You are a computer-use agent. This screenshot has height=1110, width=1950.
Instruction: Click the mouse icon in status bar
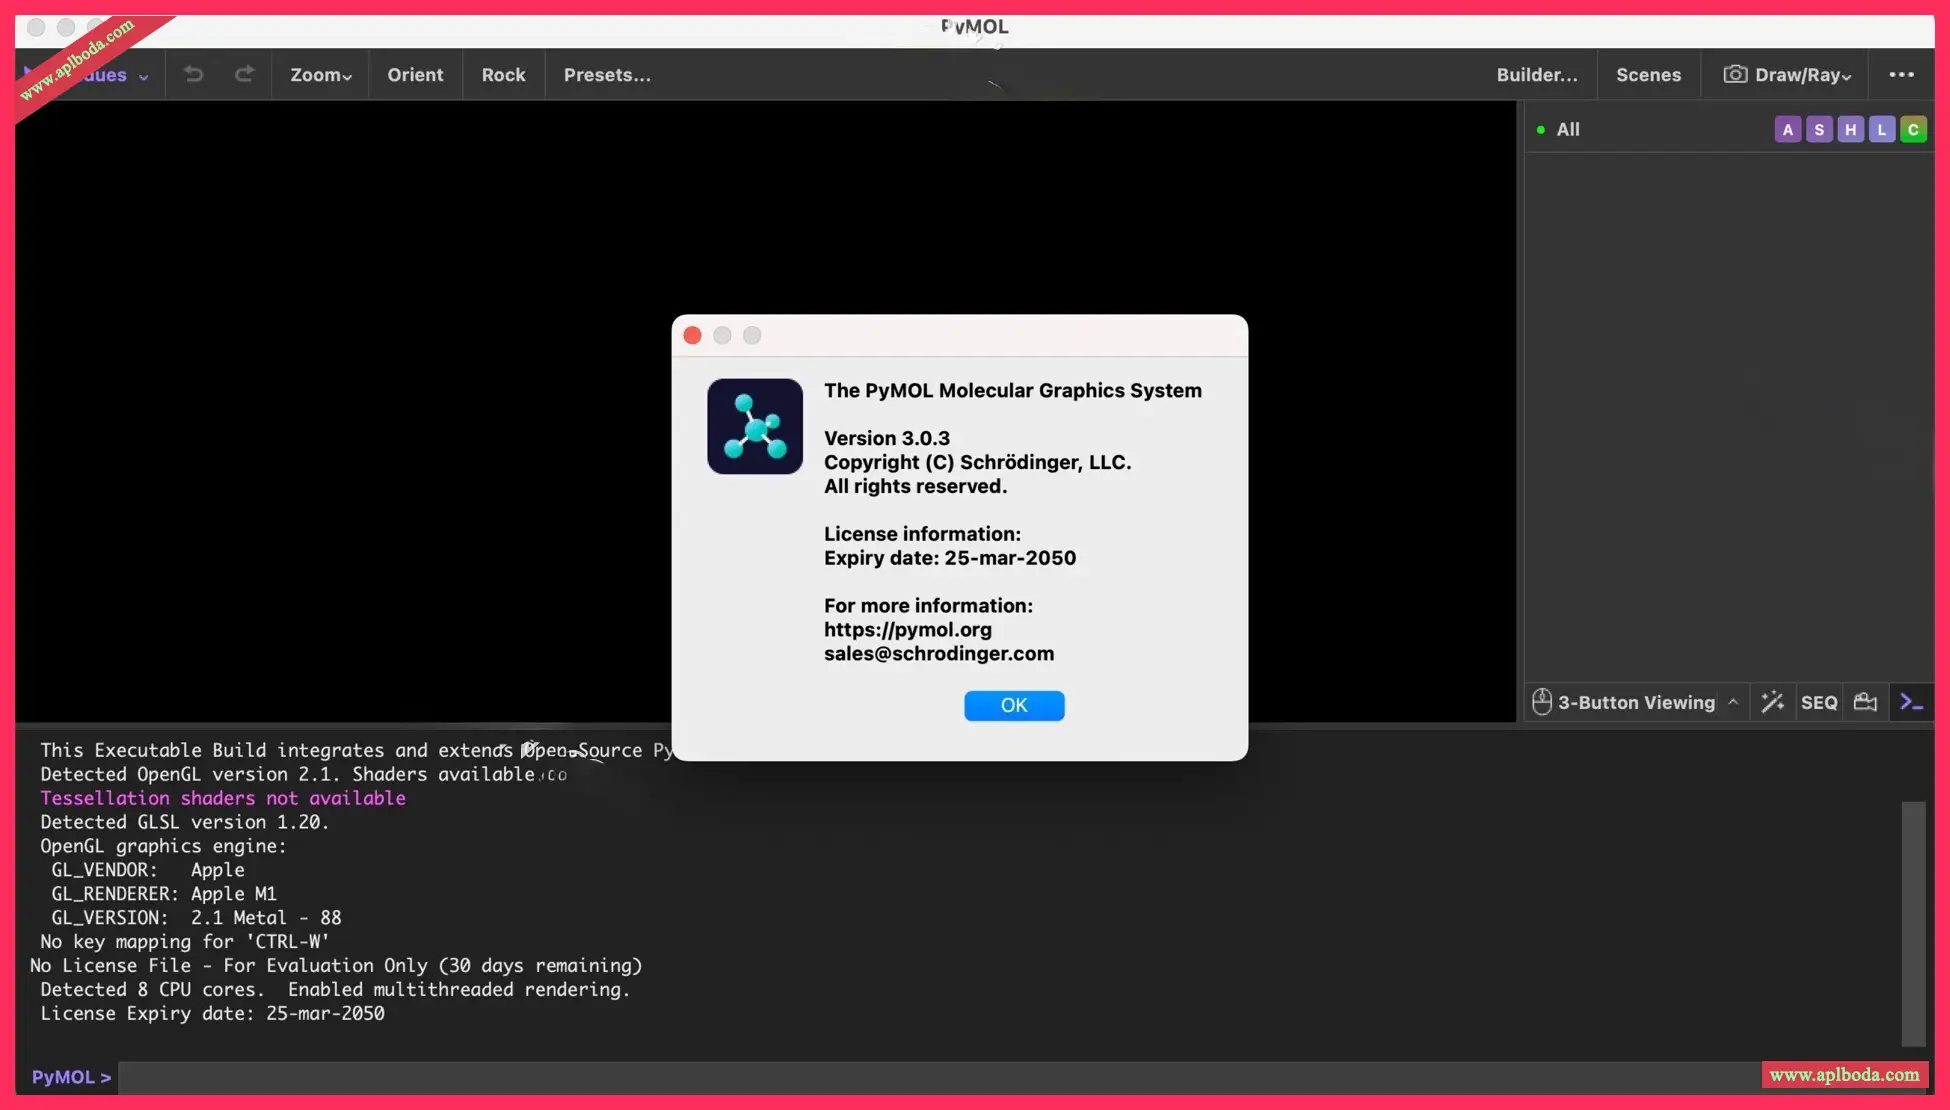(1541, 702)
